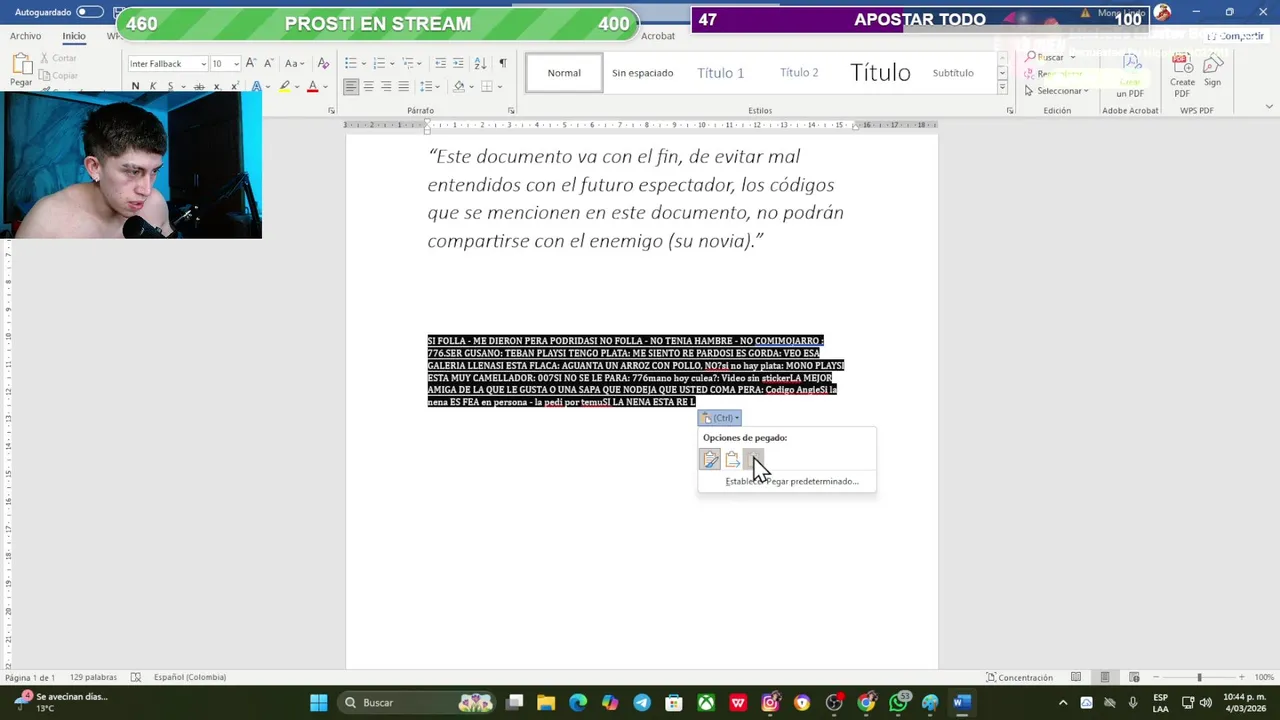Apply the Normal style
The image size is (1280, 720).
(564, 73)
